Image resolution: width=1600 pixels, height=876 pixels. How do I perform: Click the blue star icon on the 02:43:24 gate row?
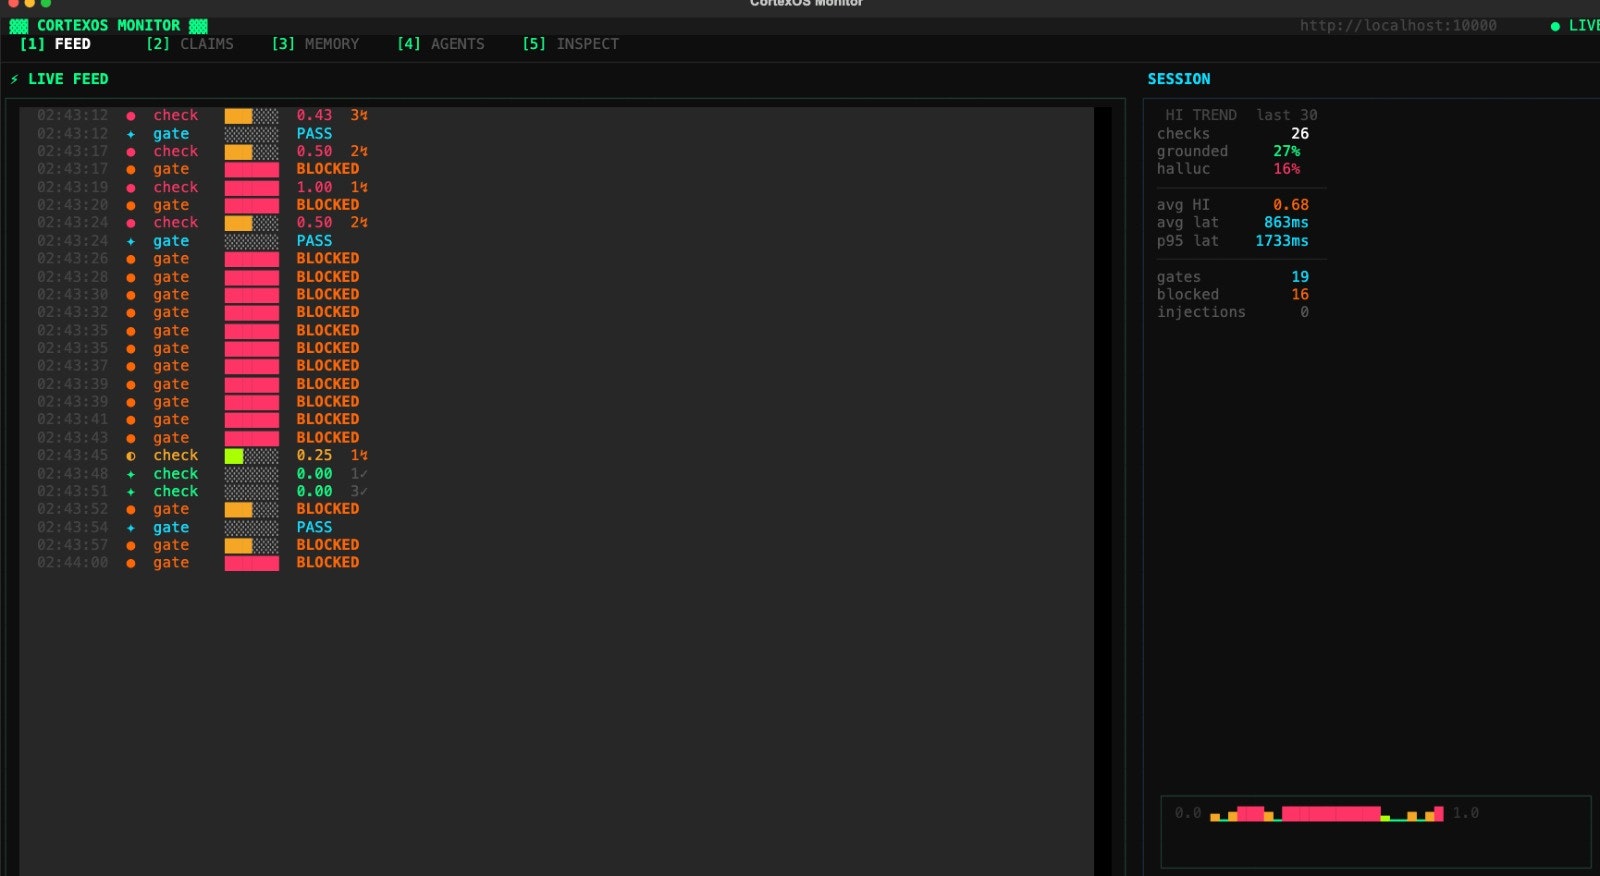(x=131, y=241)
